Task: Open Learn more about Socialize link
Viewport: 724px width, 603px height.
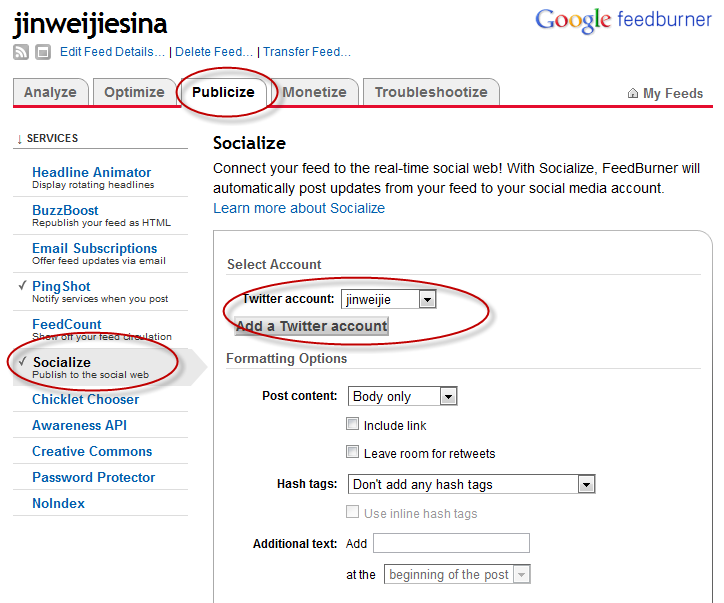Action: (x=299, y=208)
